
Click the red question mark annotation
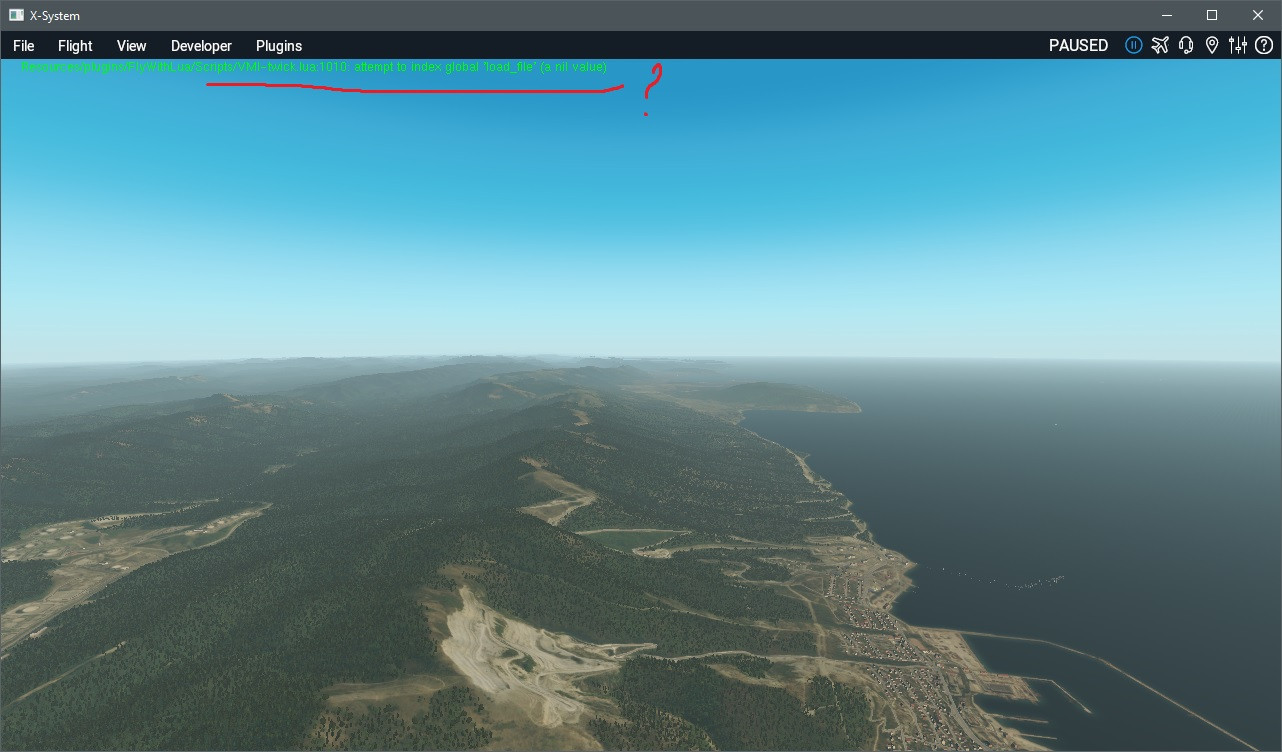click(651, 90)
